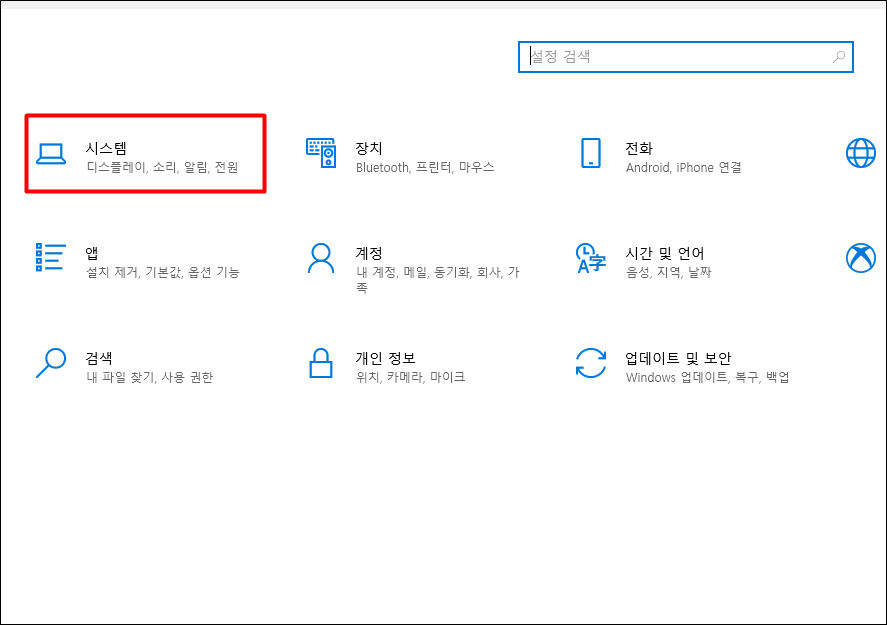Click text 위치, 카메라, 마이크
This screenshot has height=625, width=887.
tap(410, 377)
